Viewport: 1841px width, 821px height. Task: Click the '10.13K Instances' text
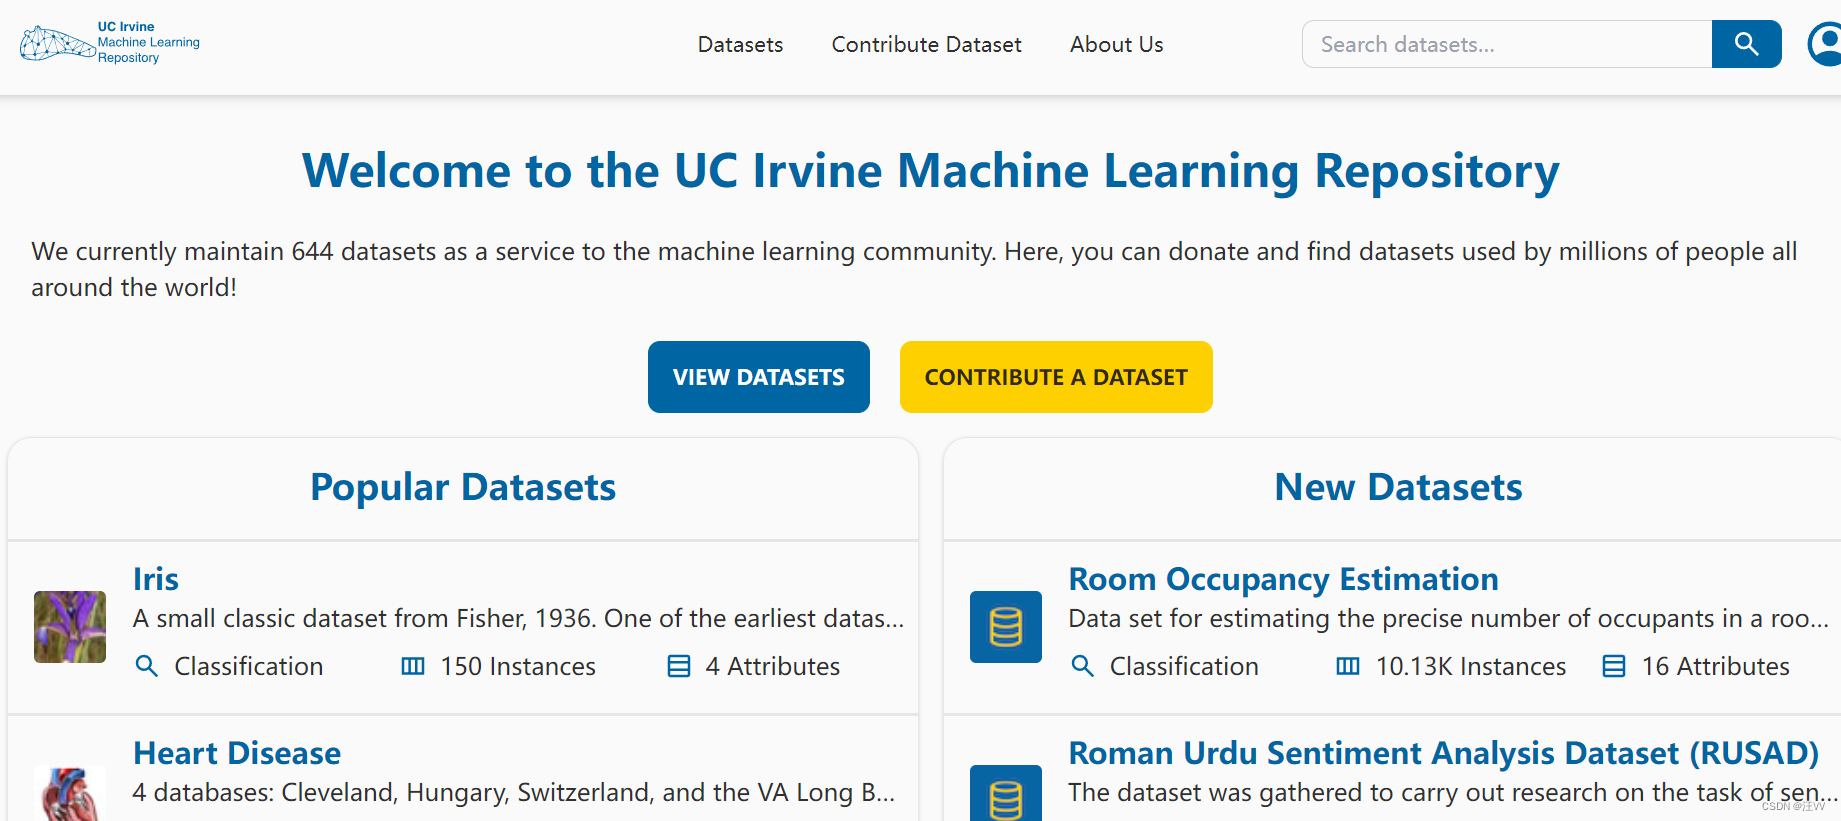(x=1471, y=666)
